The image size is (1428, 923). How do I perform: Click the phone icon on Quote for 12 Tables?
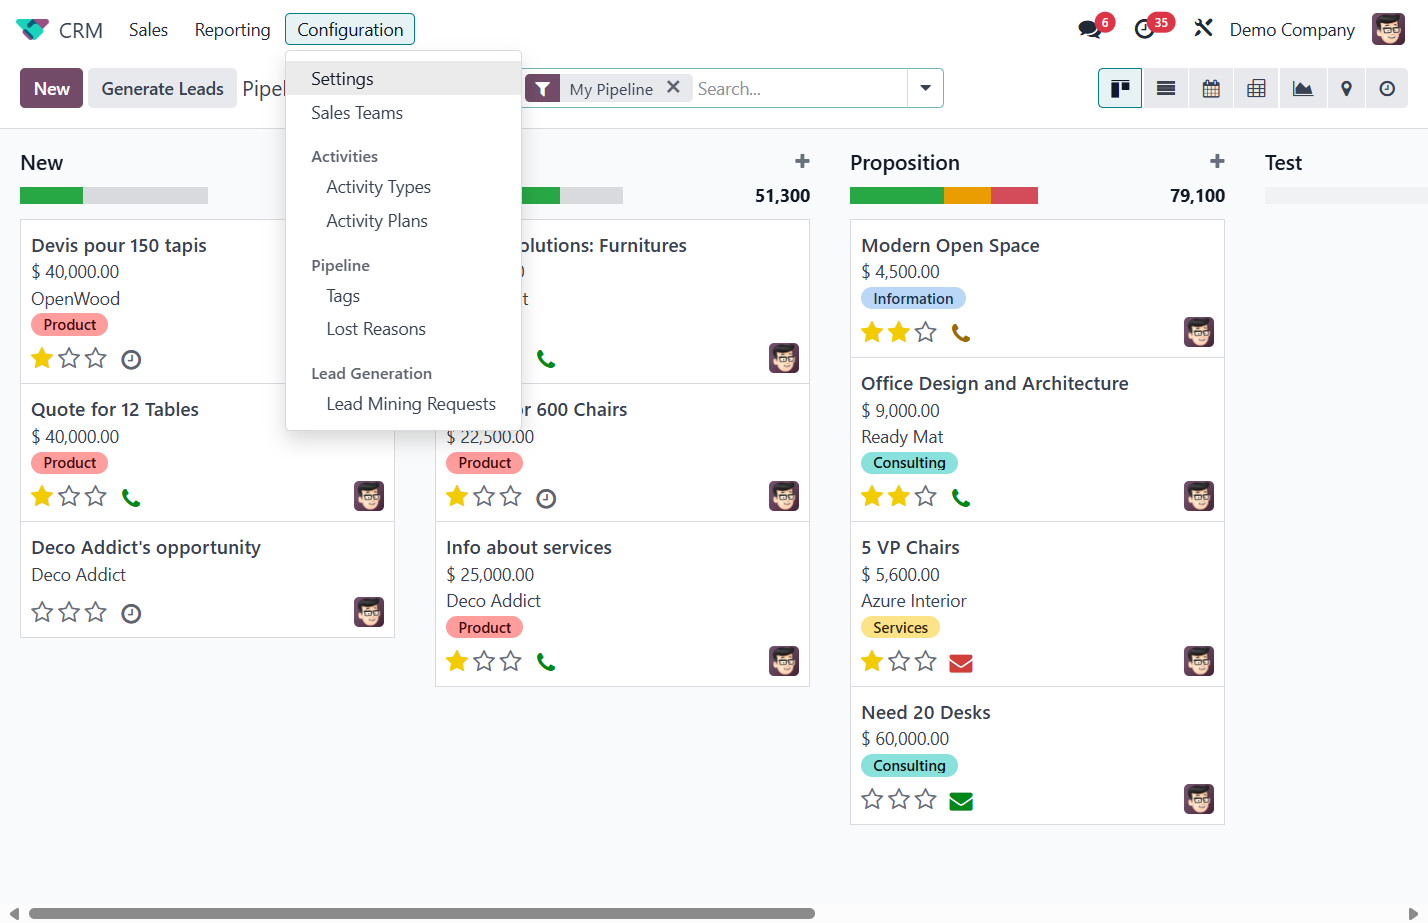coord(131,497)
